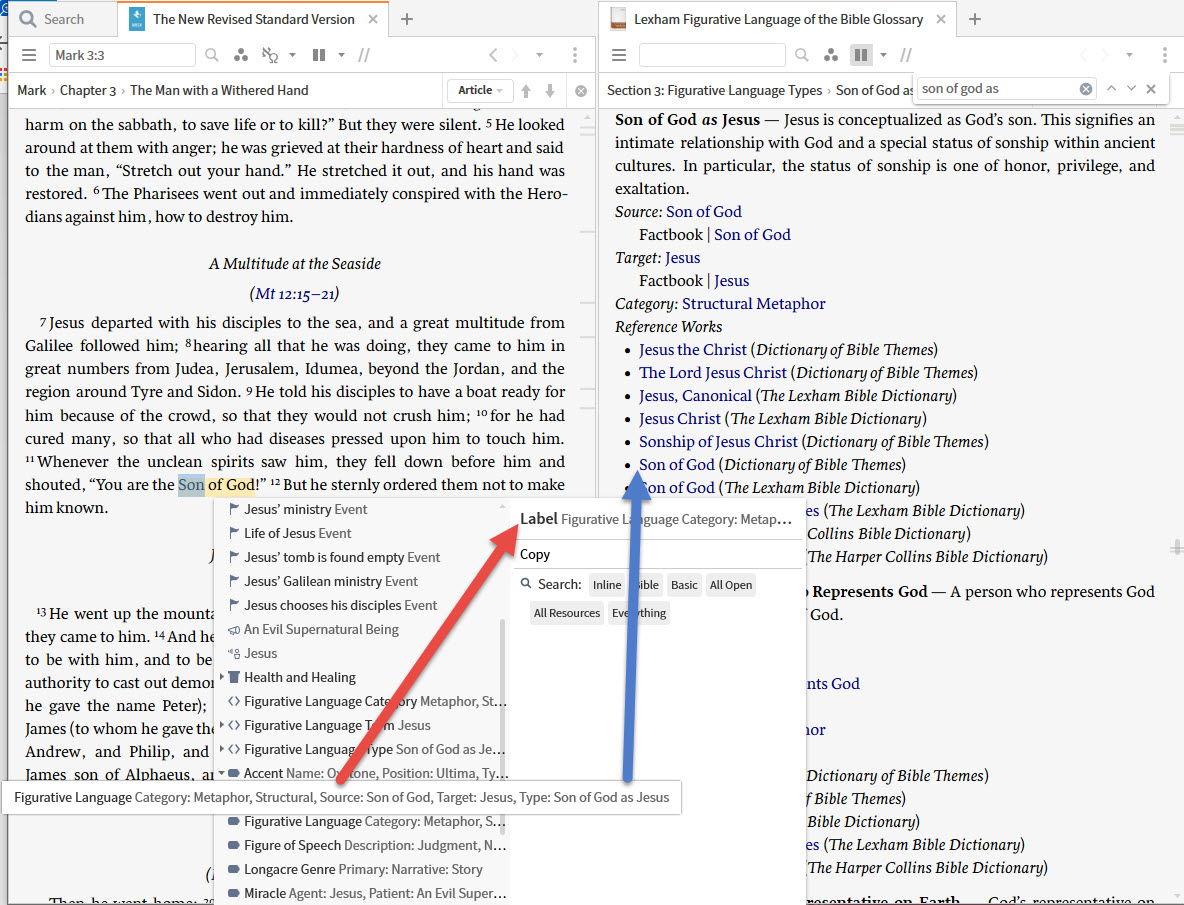Open Sonship of Jesus Christ reference link
The height and width of the screenshot is (905, 1184).
pos(718,442)
